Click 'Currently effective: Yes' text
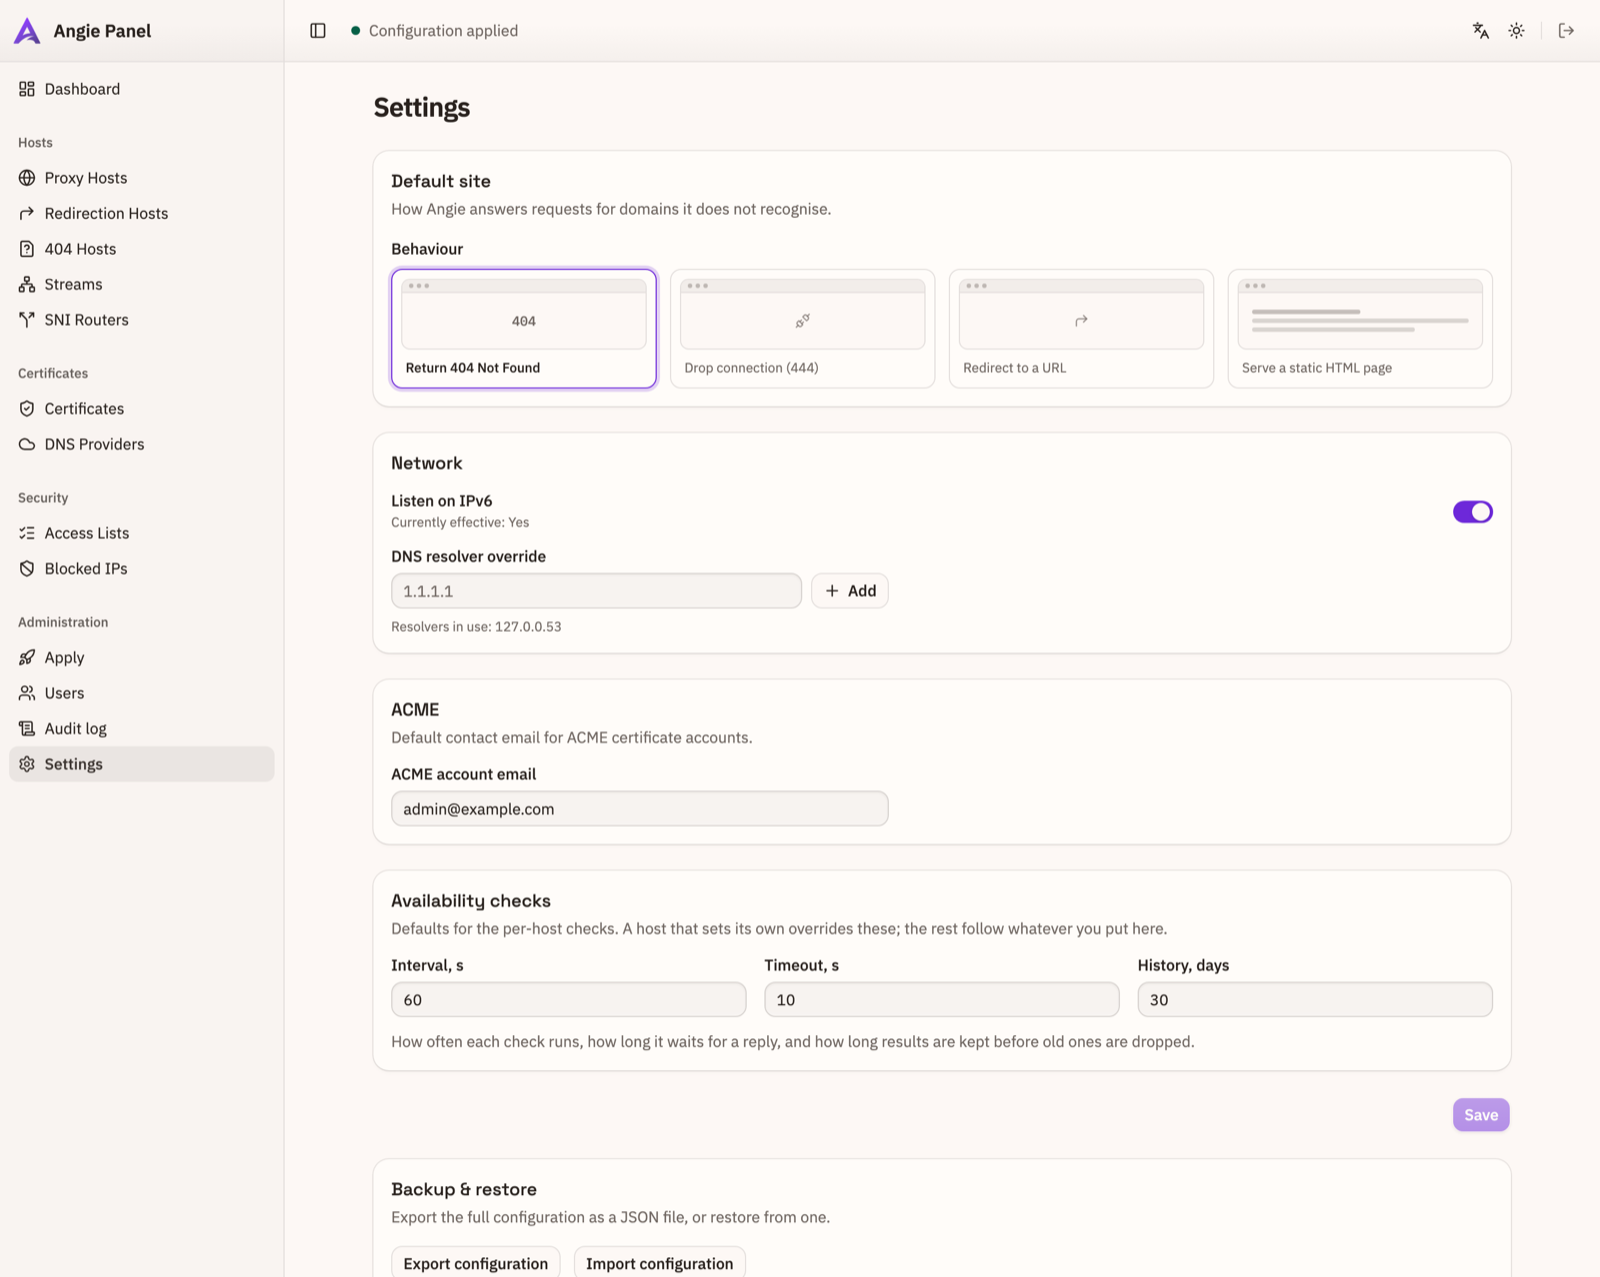Viewport: 1600px width, 1277px height. coord(460,522)
